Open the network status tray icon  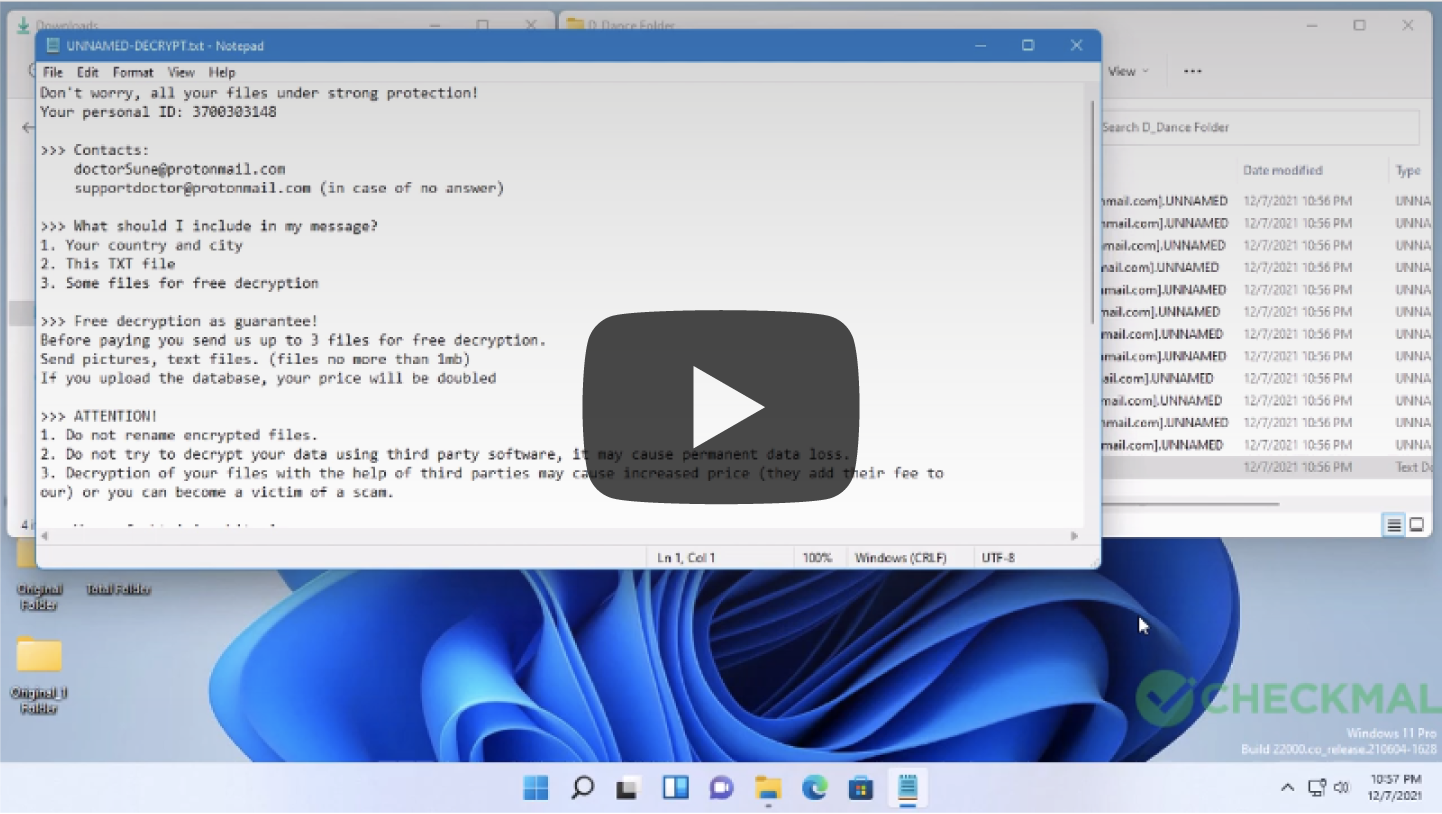pyautogui.click(x=1317, y=788)
